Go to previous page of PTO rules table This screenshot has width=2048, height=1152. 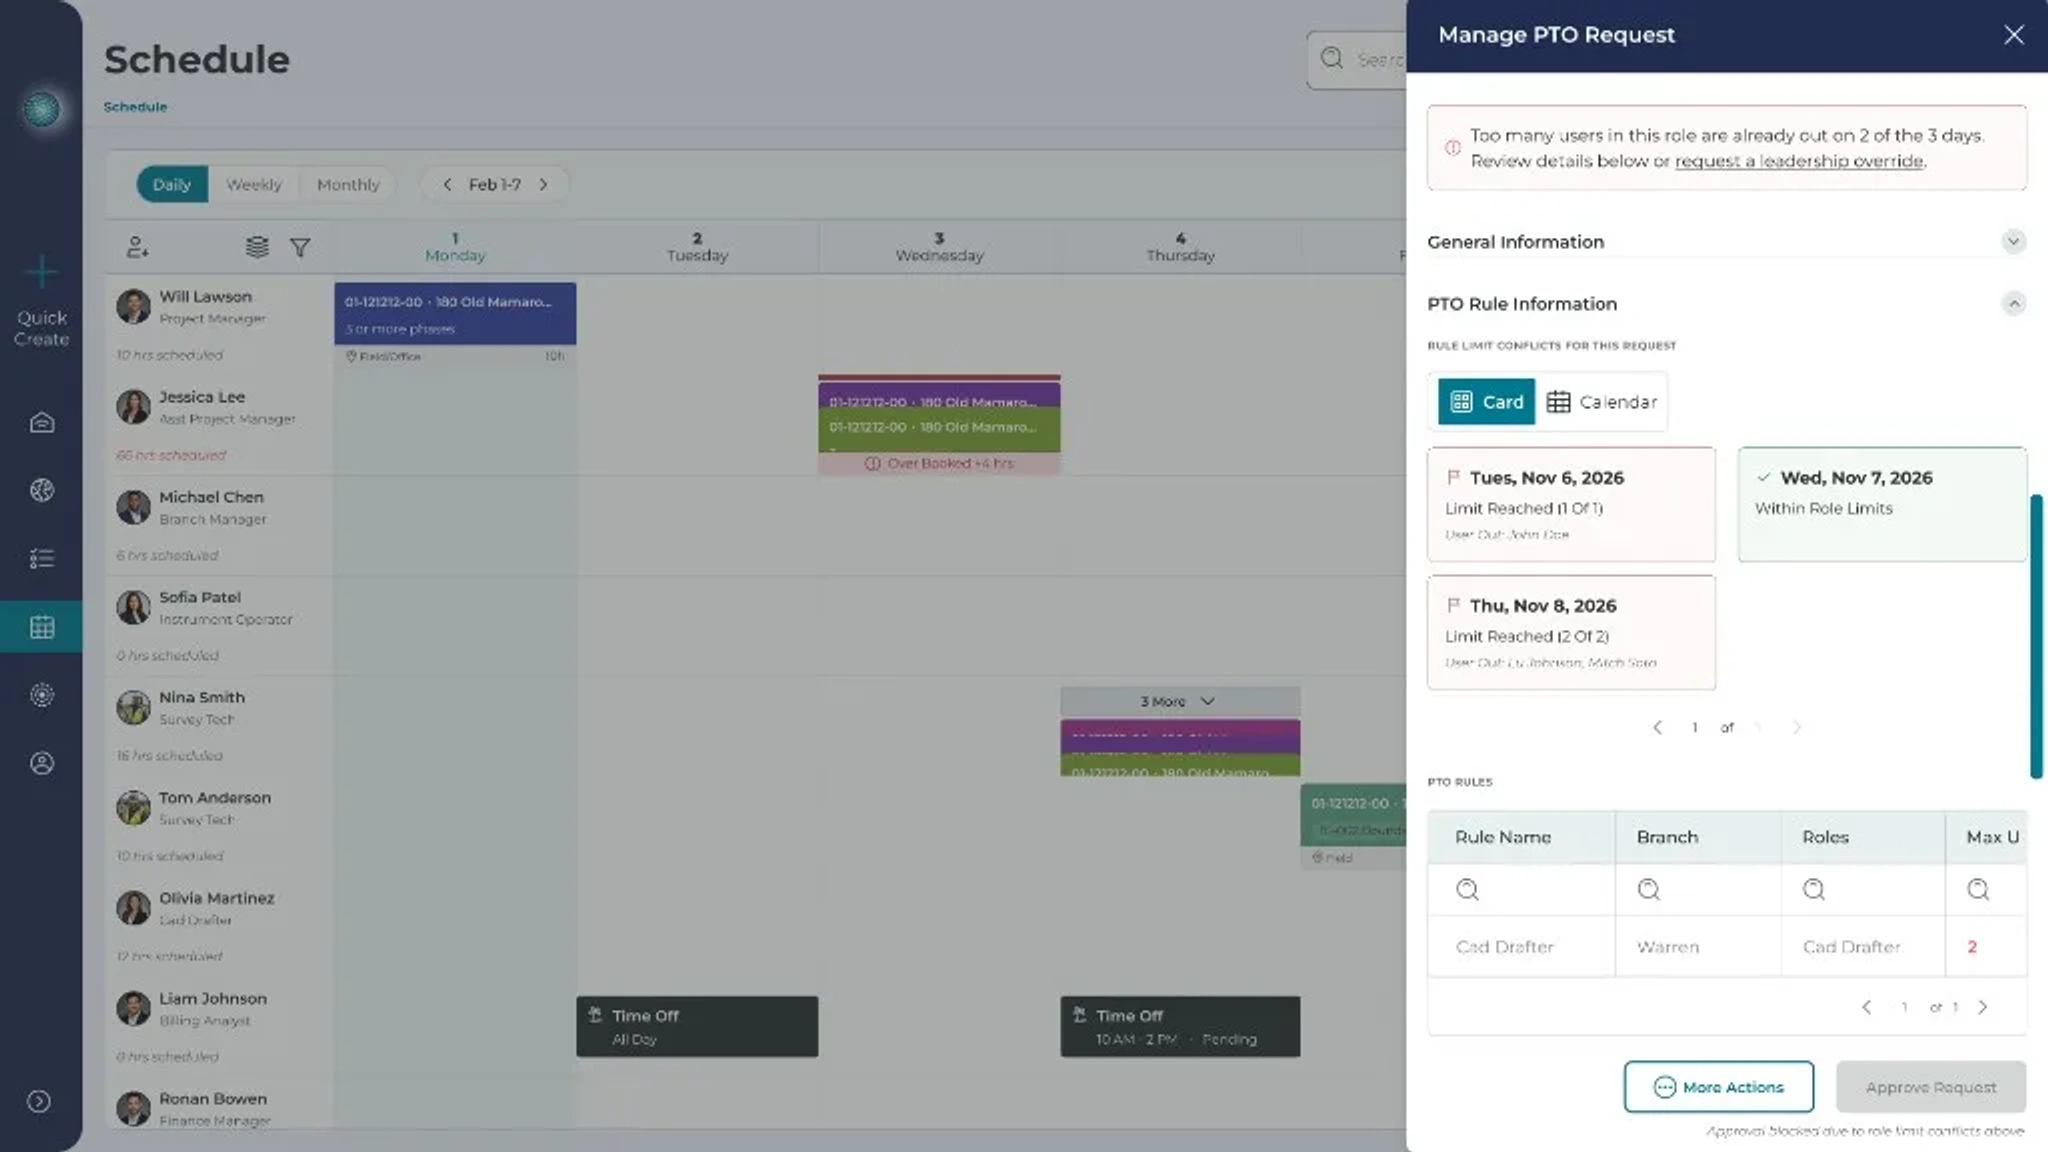click(1866, 1007)
